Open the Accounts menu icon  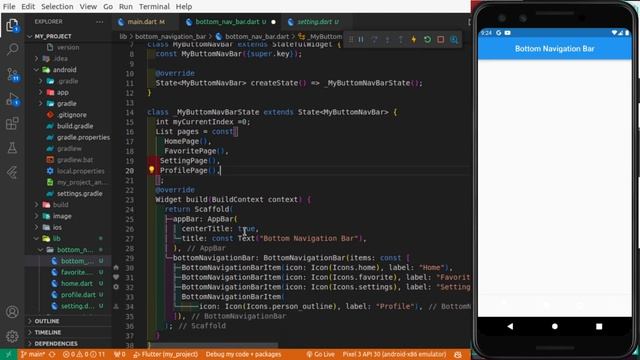(x=12, y=312)
